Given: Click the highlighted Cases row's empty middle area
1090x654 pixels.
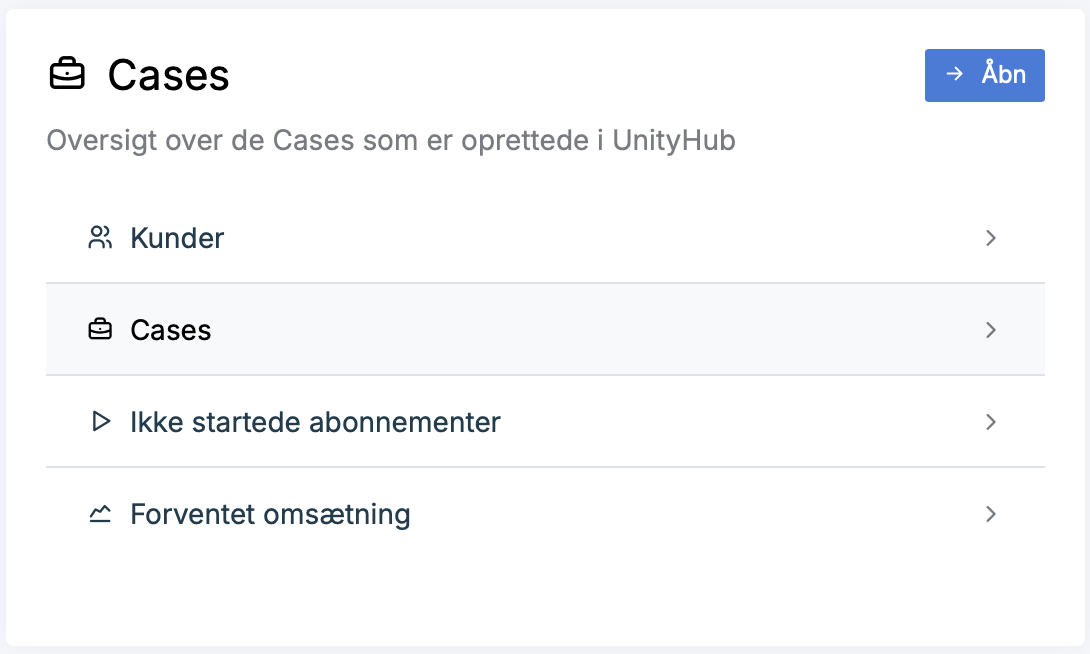Looking at the screenshot, I should point(600,330).
